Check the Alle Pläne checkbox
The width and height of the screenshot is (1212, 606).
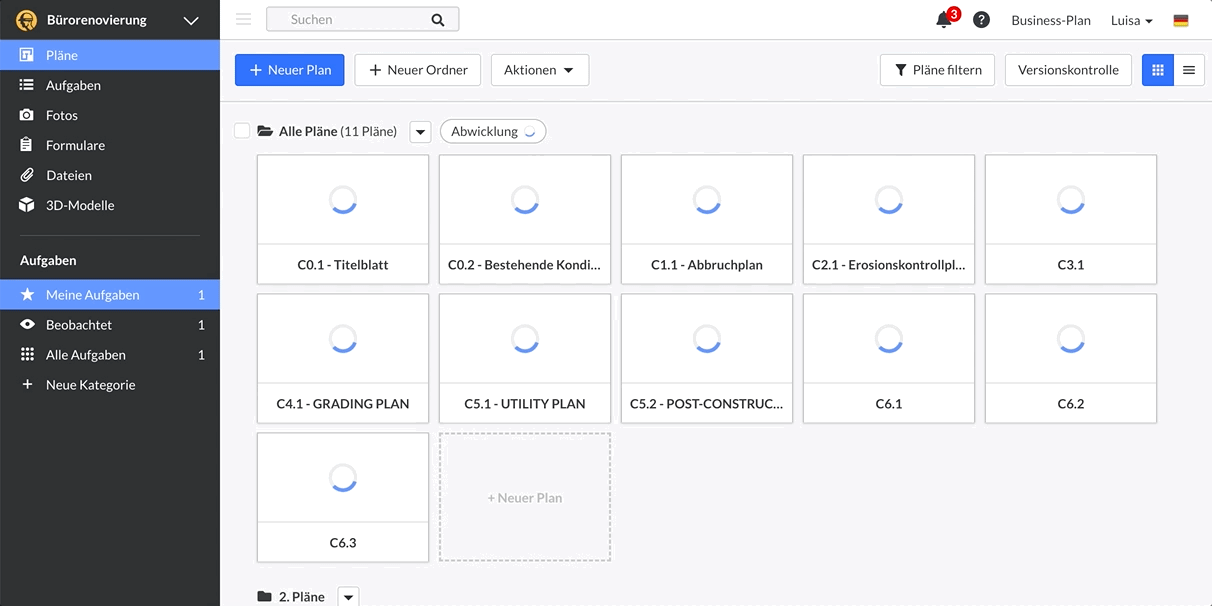point(242,131)
